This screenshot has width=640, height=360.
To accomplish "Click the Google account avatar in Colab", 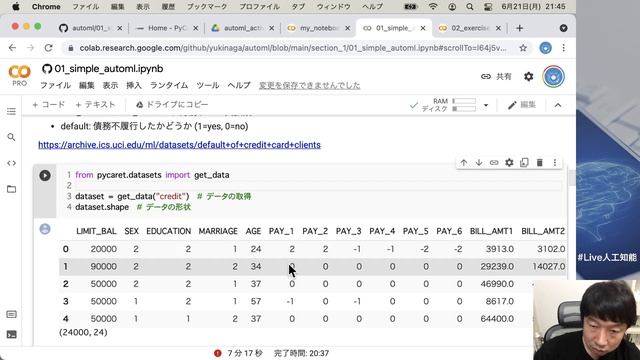I will coord(553,76).
